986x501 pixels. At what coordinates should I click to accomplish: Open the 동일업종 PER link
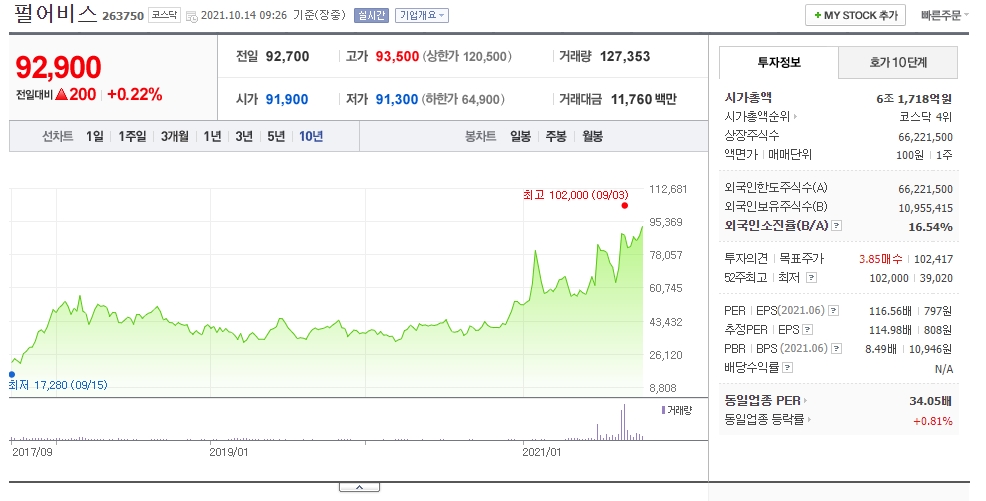766,401
